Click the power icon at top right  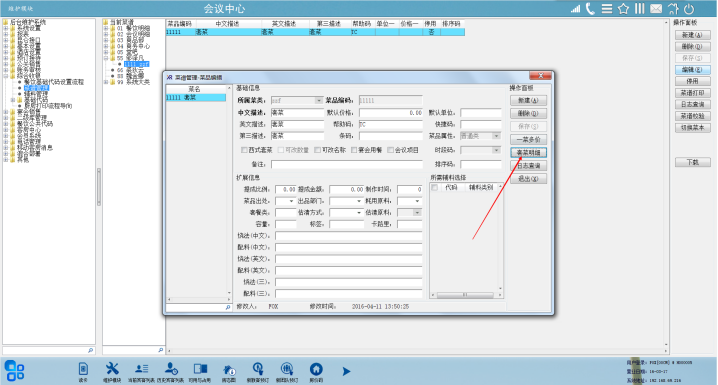(x=689, y=9)
